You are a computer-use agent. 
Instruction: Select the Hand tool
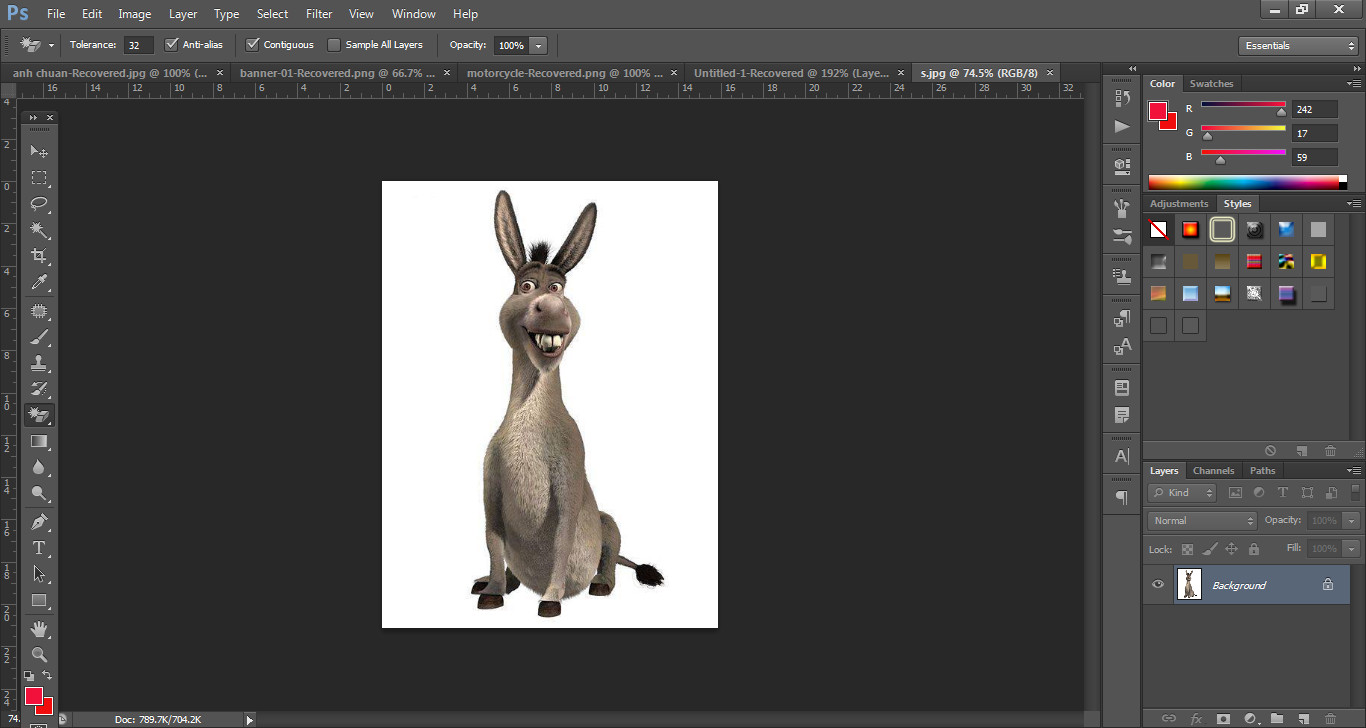[x=39, y=629]
